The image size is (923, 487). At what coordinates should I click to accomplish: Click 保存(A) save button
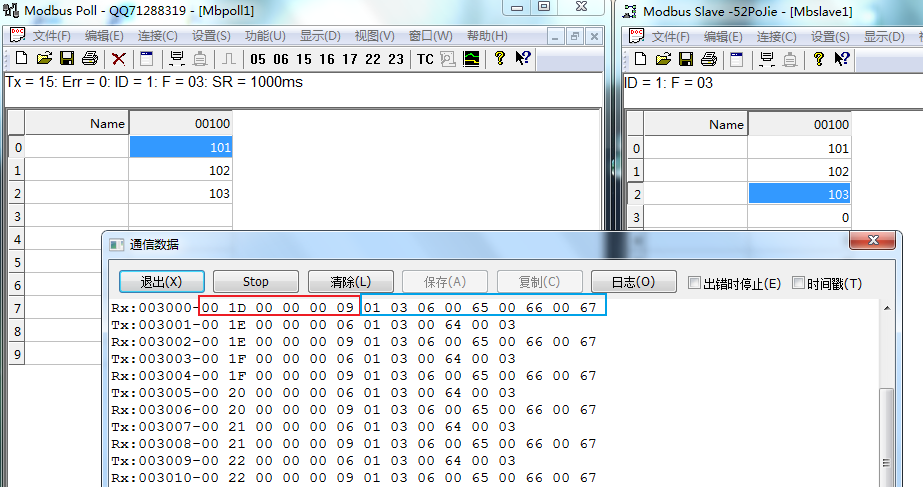(444, 281)
